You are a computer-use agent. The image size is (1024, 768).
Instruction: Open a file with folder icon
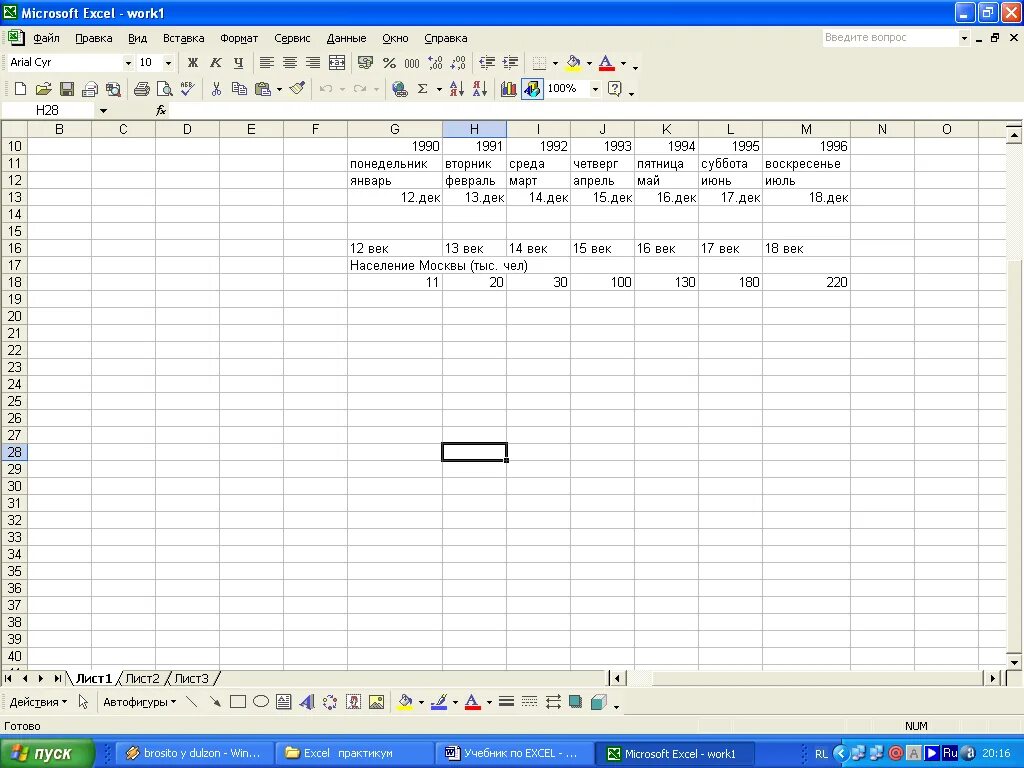tap(43, 89)
